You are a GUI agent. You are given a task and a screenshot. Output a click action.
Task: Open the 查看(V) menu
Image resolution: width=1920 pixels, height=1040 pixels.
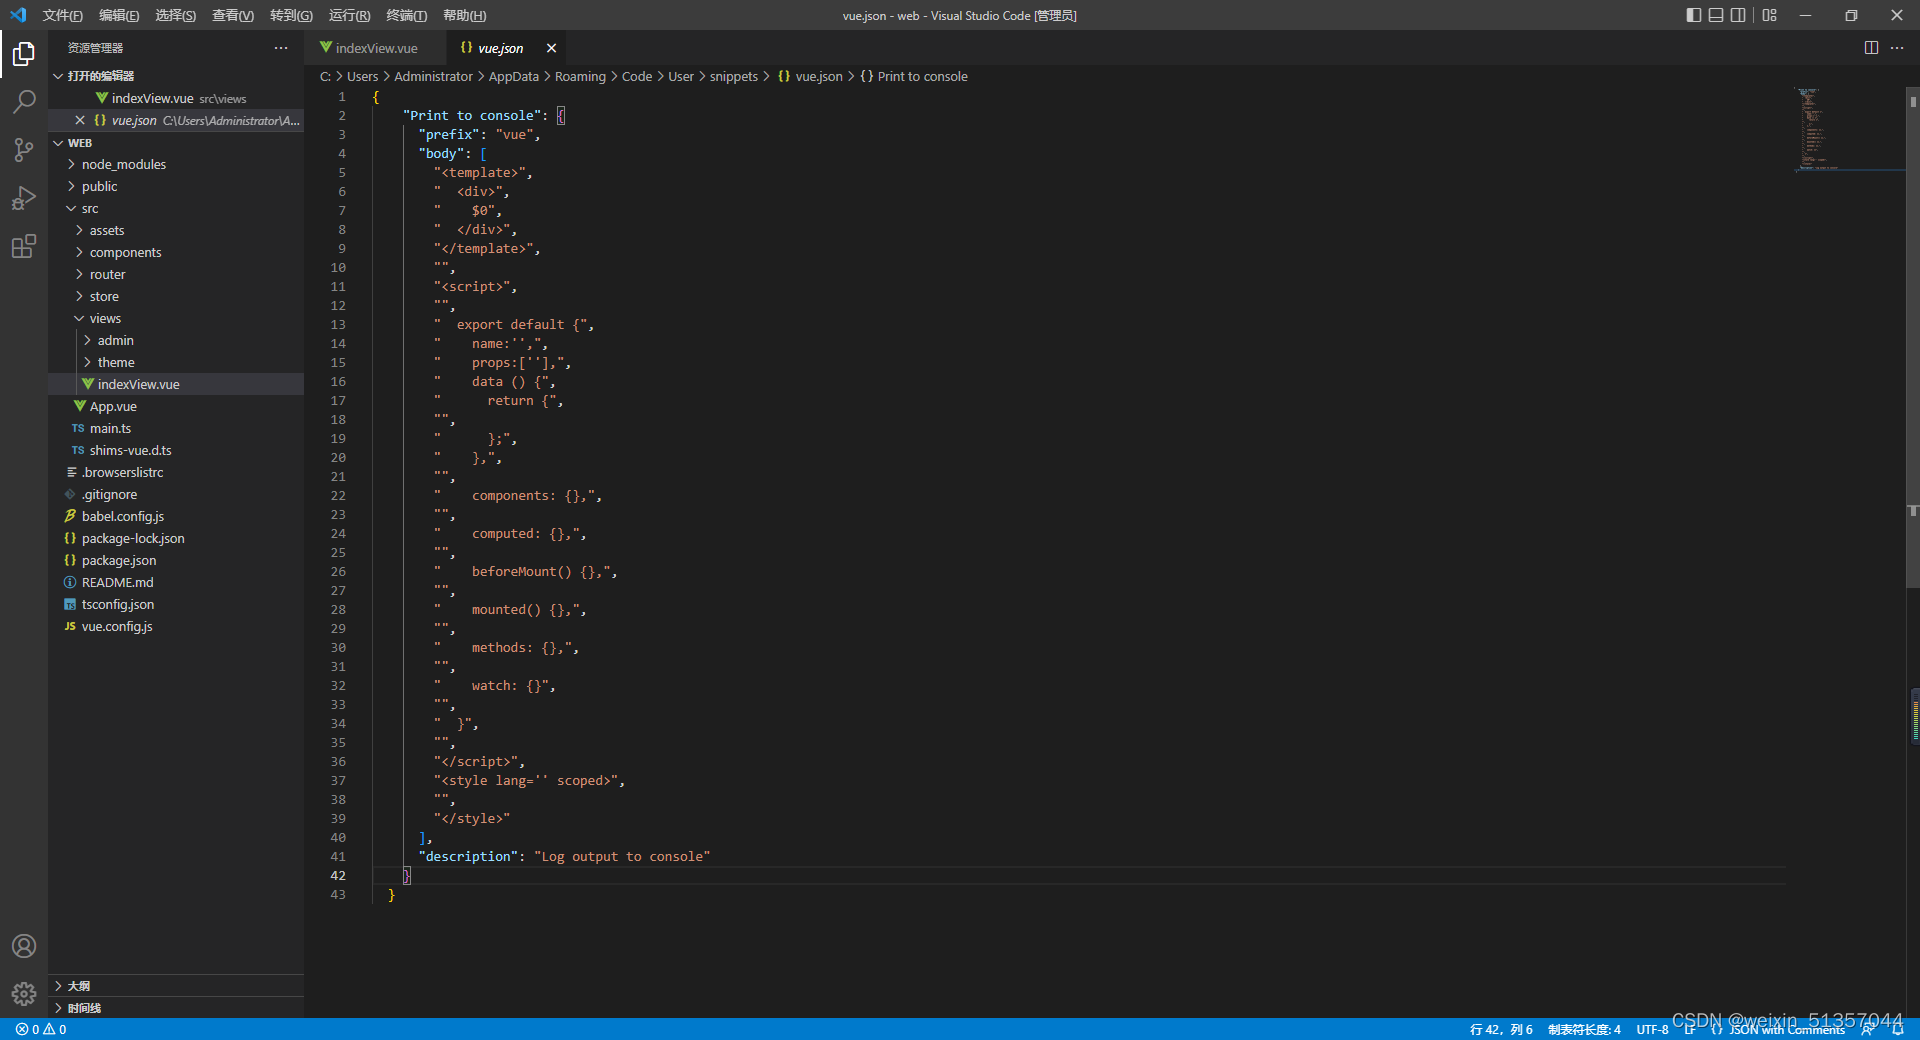[x=233, y=15]
